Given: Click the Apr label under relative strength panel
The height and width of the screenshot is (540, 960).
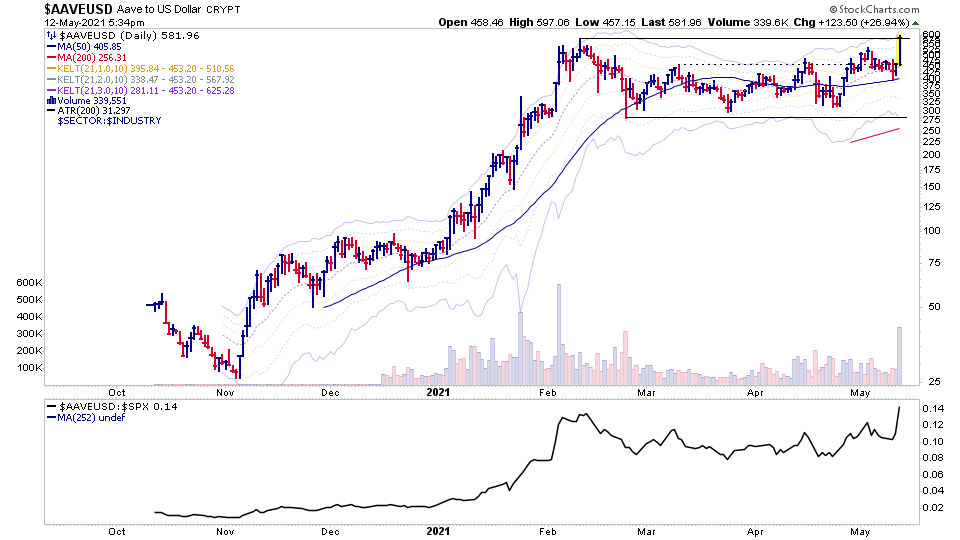Looking at the screenshot, I should 755,531.
